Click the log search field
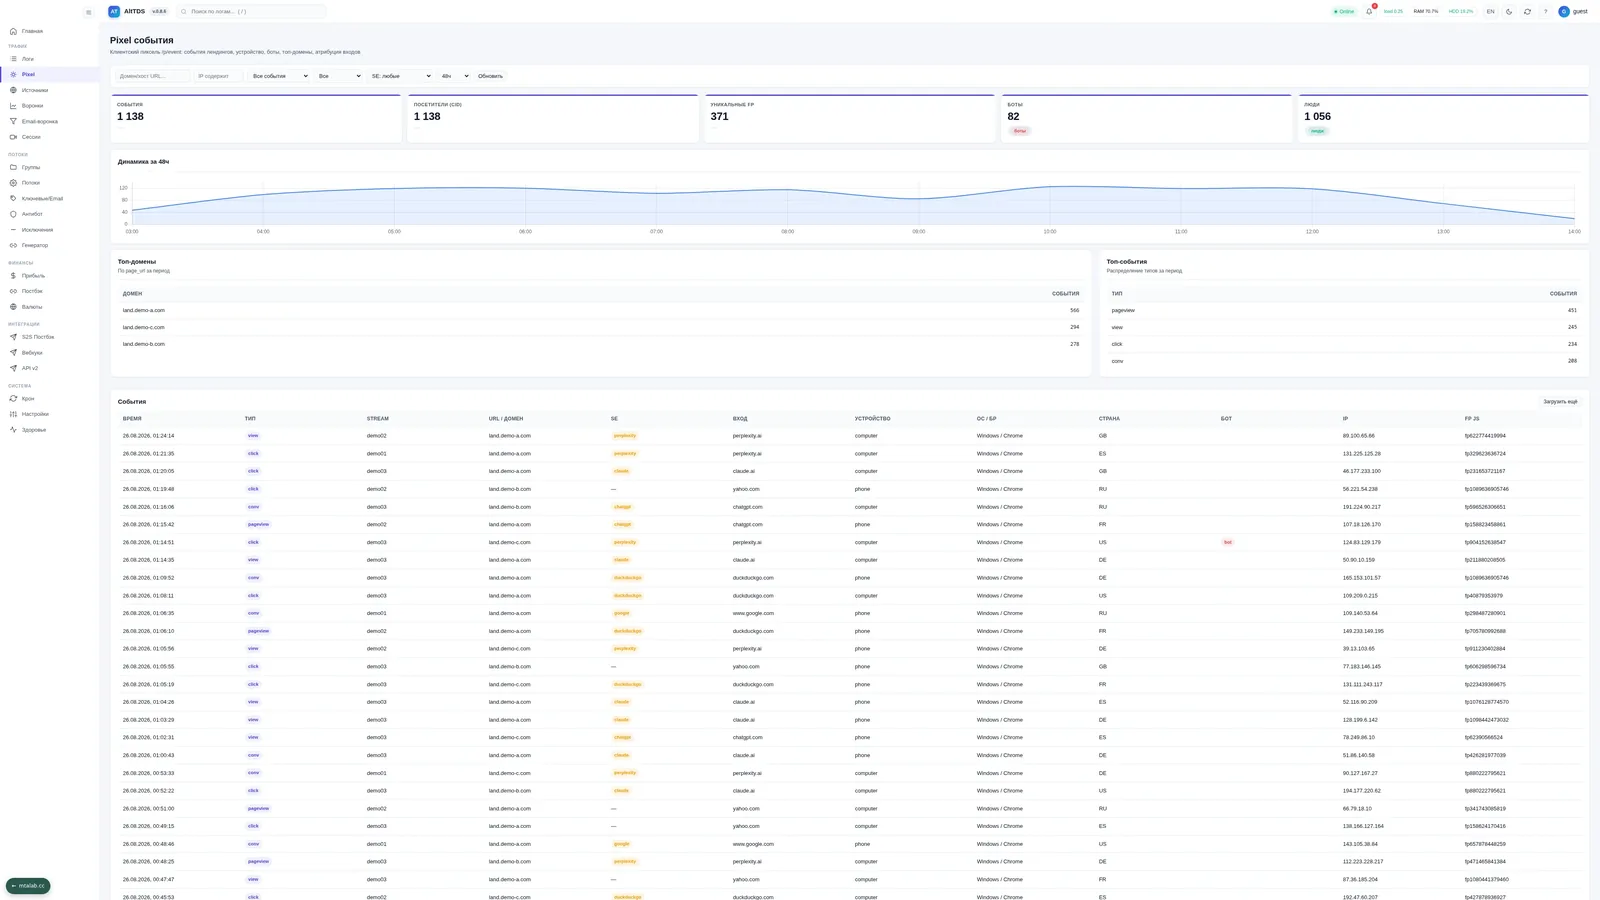 pos(251,12)
